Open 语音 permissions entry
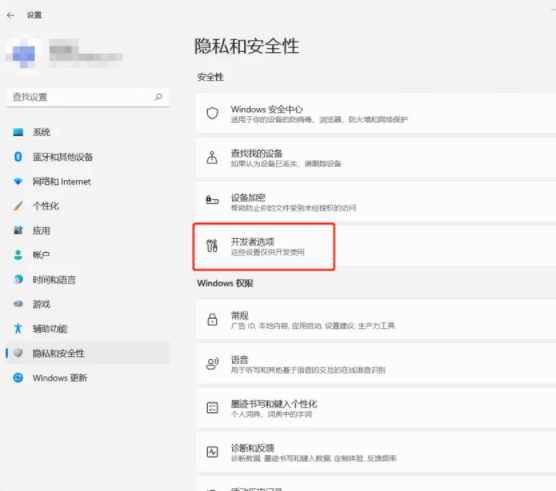 376,363
